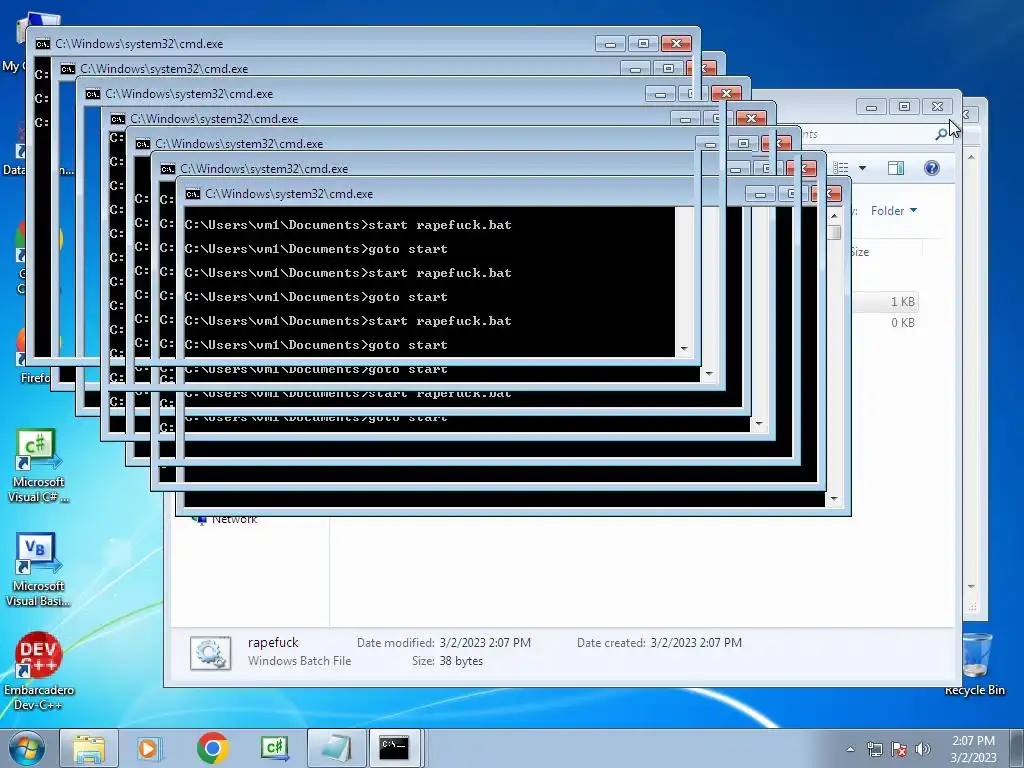Select the file row showing 0 KB
The height and width of the screenshot is (768, 1024).
(884, 323)
